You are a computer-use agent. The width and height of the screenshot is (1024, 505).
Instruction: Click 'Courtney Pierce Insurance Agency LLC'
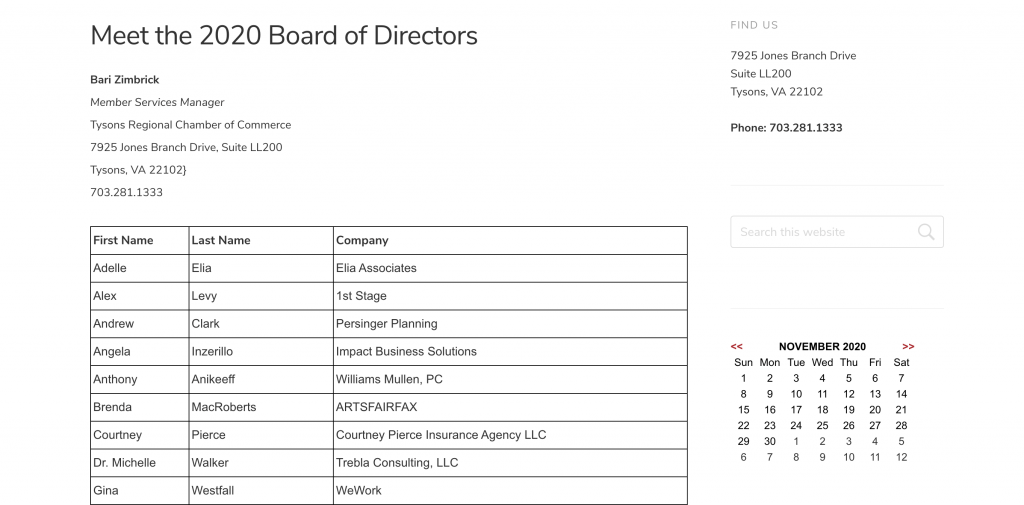(x=510, y=435)
